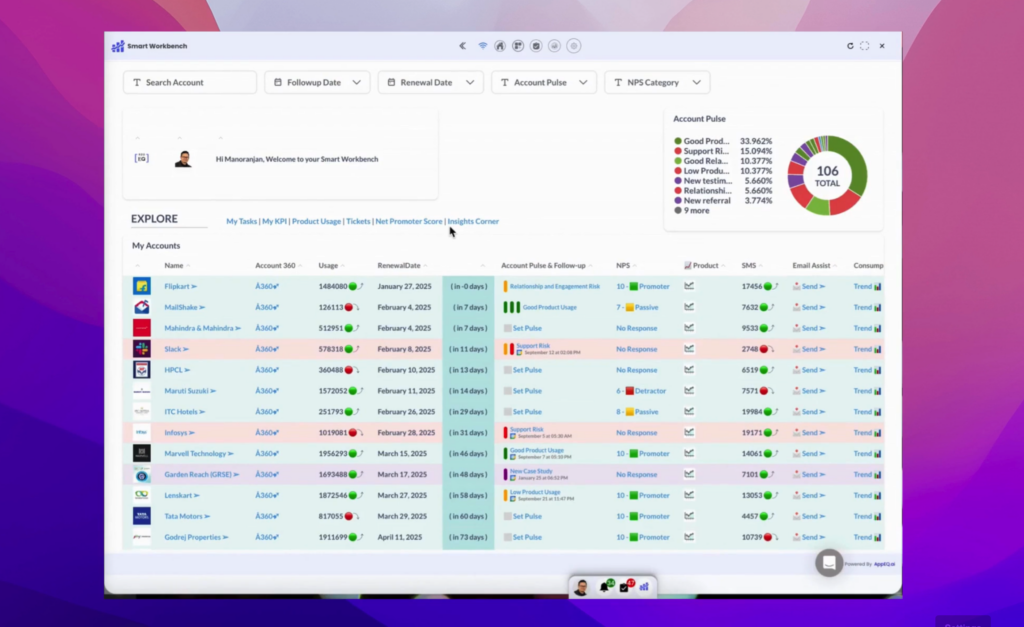Open the Account Pulse filter dropdown

pyautogui.click(x=543, y=82)
